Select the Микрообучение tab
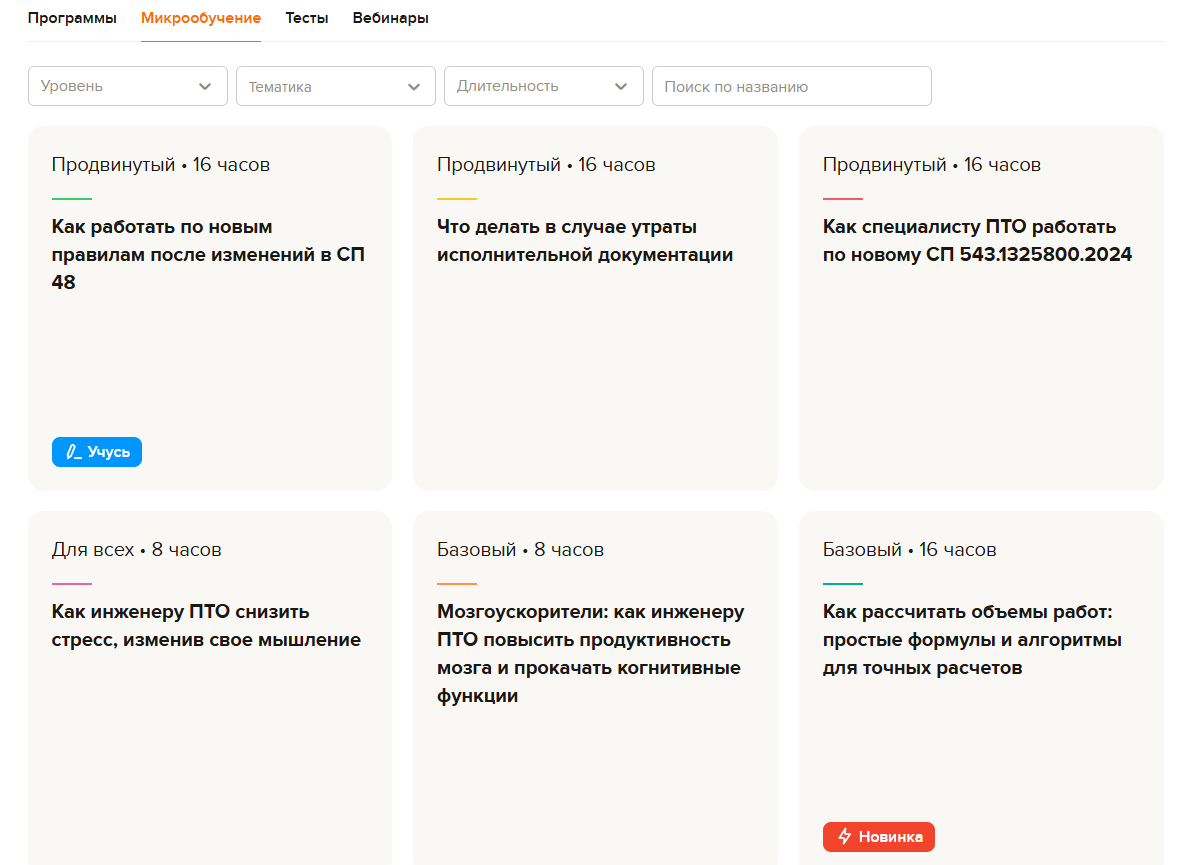 (201, 18)
